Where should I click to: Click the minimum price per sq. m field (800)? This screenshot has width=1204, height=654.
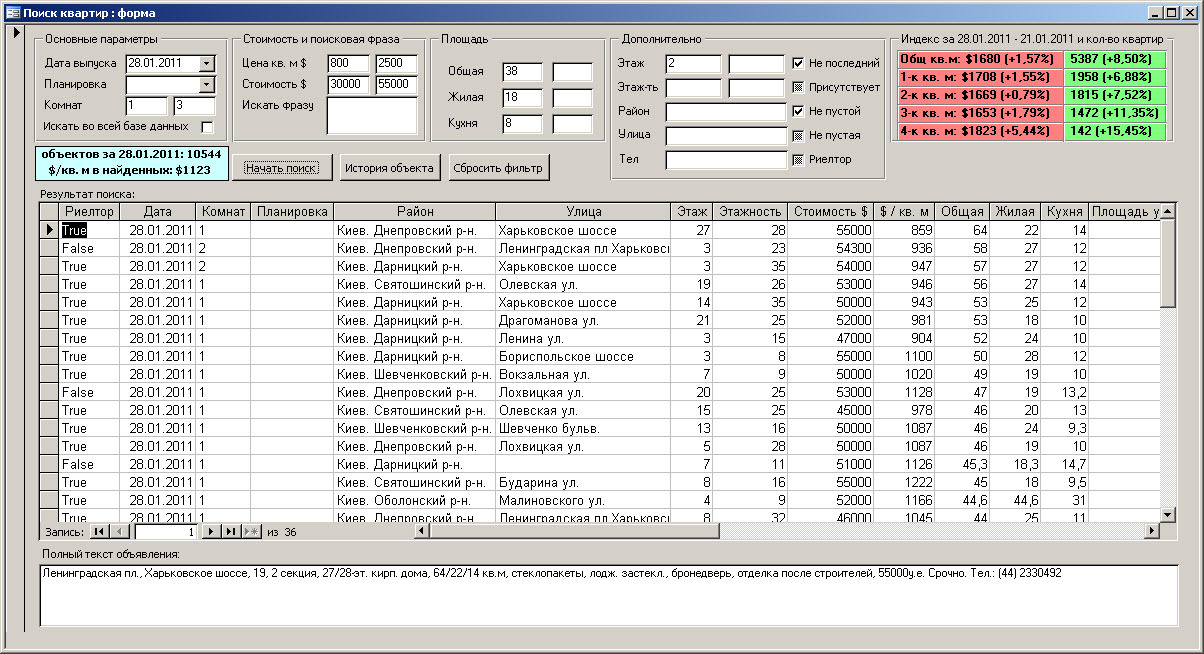pyautogui.click(x=348, y=63)
